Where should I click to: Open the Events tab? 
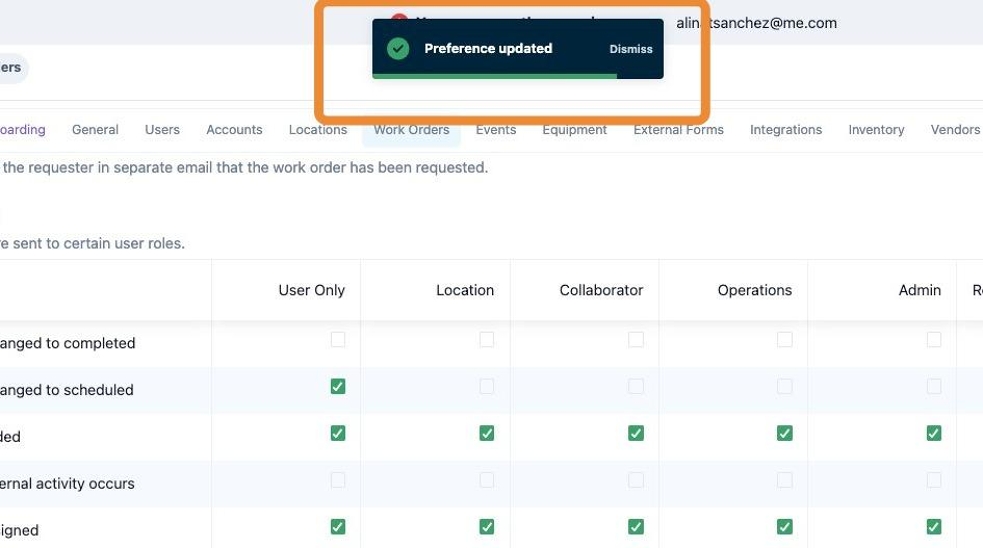(x=496, y=130)
